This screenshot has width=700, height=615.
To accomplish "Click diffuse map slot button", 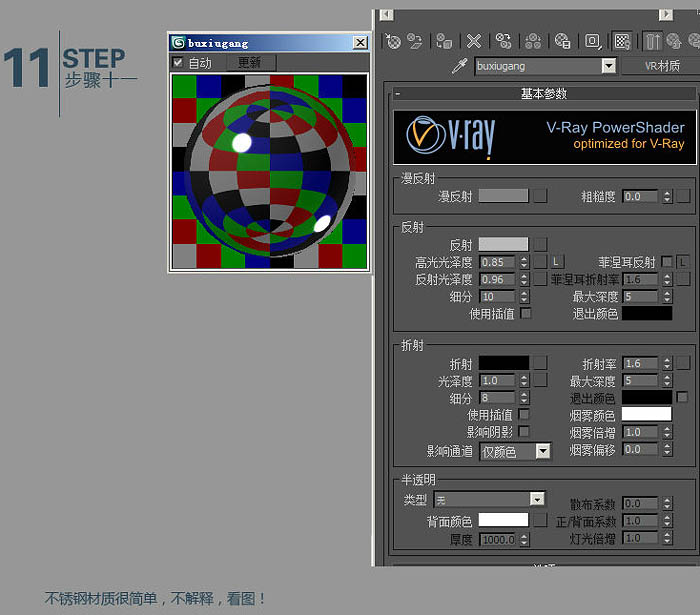I will 540,195.
